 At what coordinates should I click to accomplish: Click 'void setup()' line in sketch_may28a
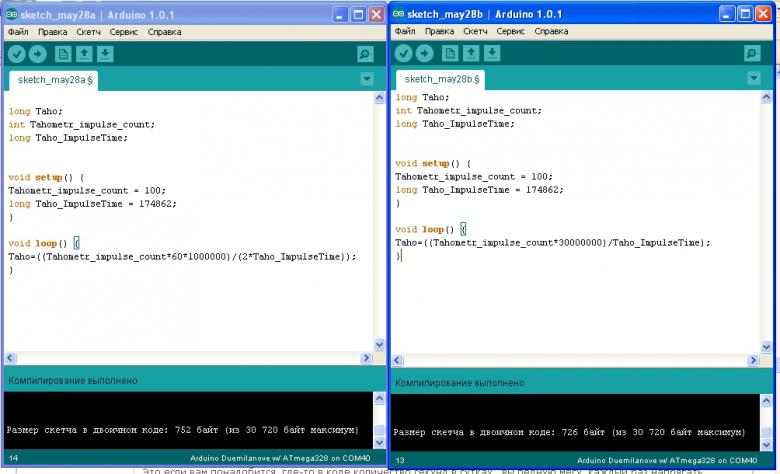pos(46,177)
